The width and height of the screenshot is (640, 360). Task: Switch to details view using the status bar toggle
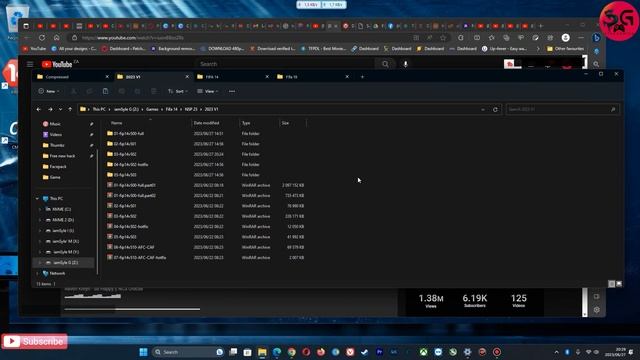(x=611, y=284)
